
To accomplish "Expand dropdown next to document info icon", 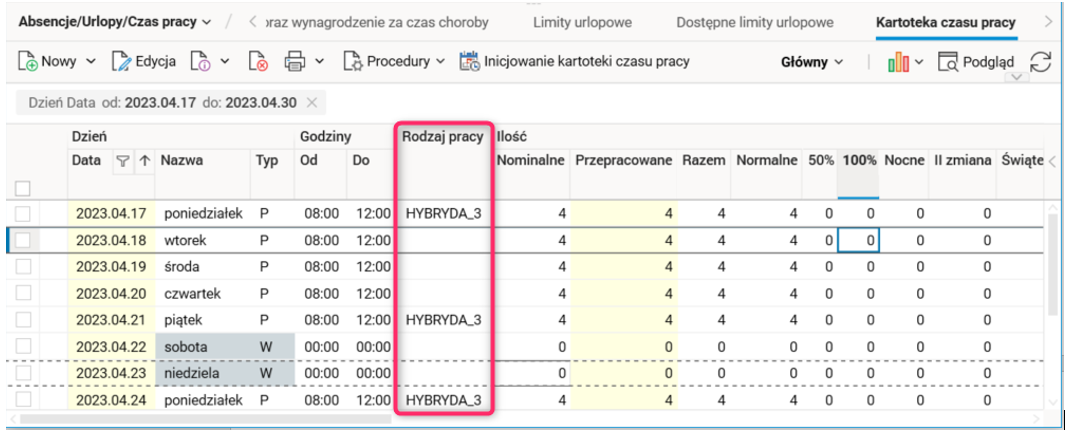I will pos(224,61).
